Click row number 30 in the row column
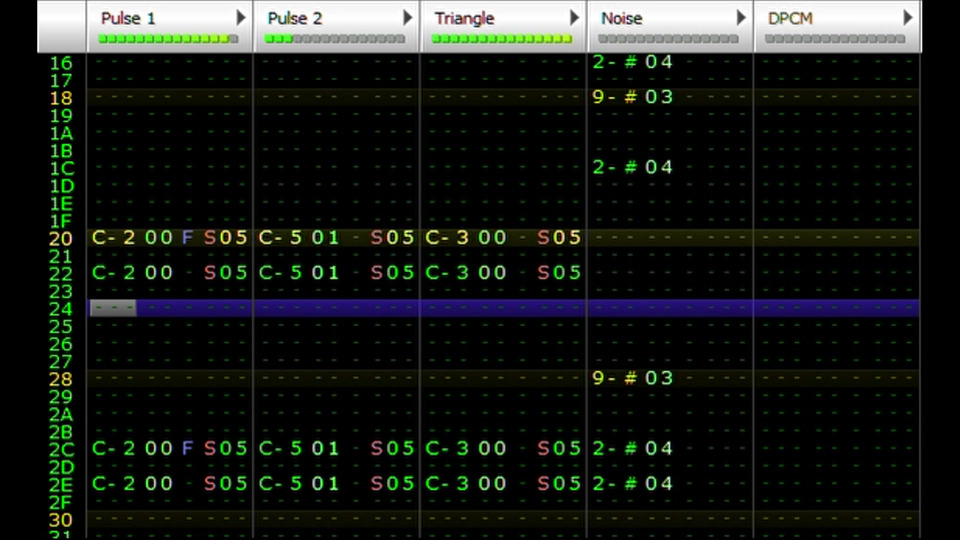Image resolution: width=960 pixels, height=540 pixels. pyautogui.click(x=61, y=520)
